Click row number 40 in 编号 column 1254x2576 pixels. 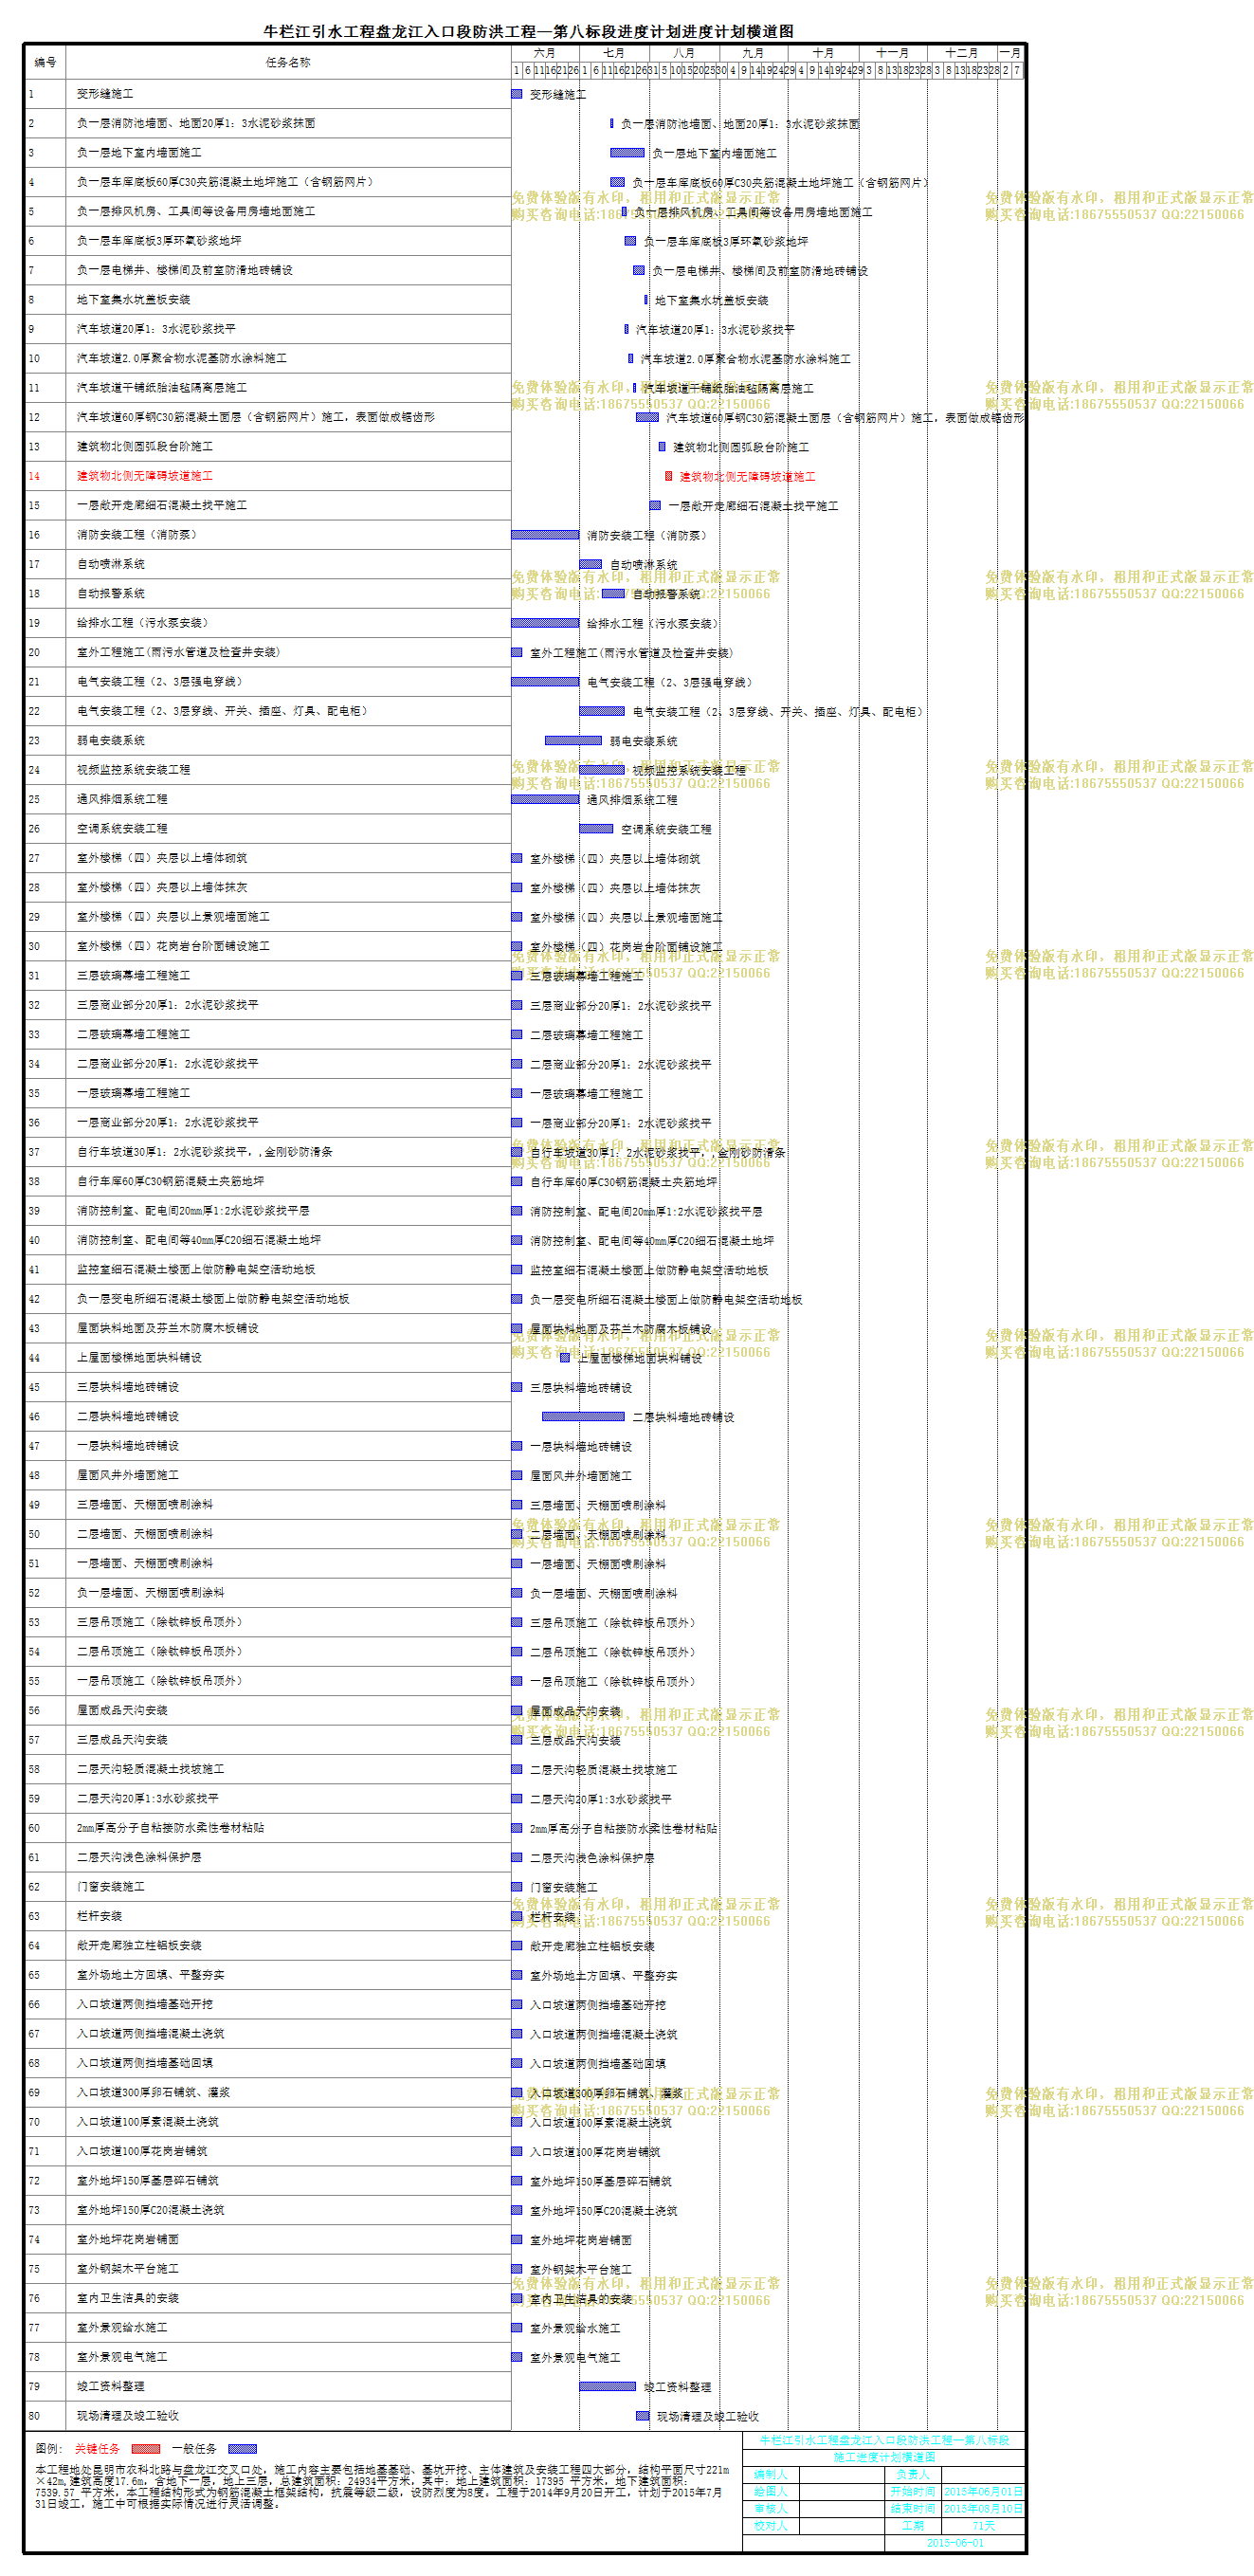click(34, 1240)
